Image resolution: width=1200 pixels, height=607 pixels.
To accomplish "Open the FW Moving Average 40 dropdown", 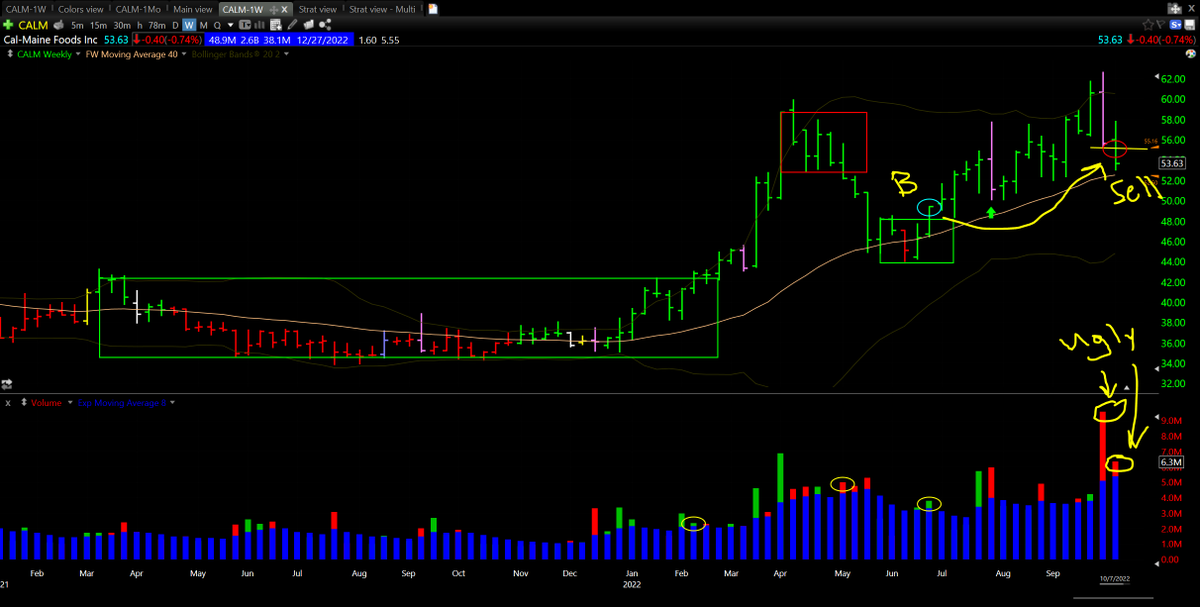I will point(184,54).
